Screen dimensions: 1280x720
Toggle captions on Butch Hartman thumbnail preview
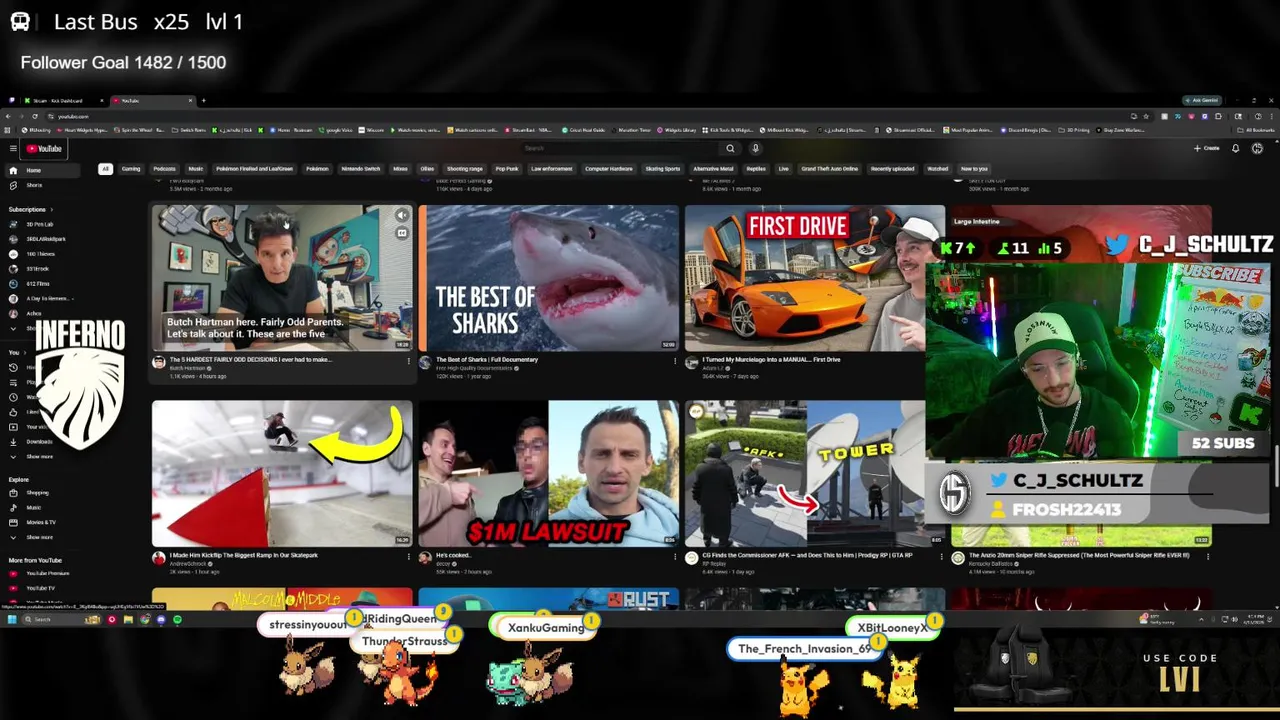pos(401,233)
